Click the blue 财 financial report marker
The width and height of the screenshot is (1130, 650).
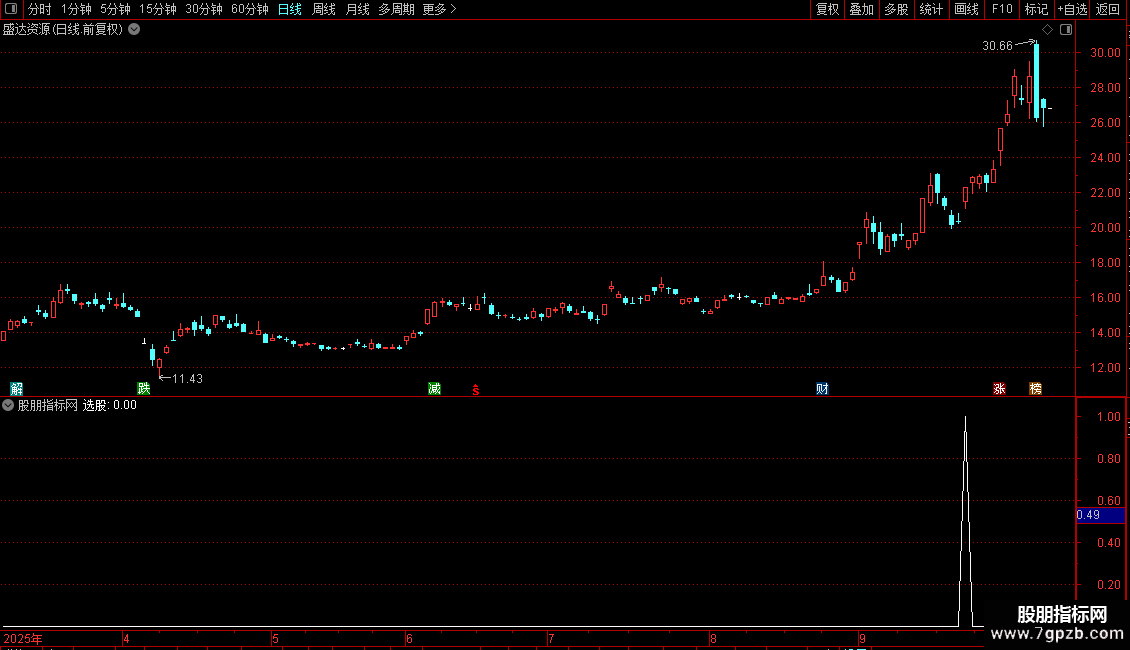click(x=822, y=389)
